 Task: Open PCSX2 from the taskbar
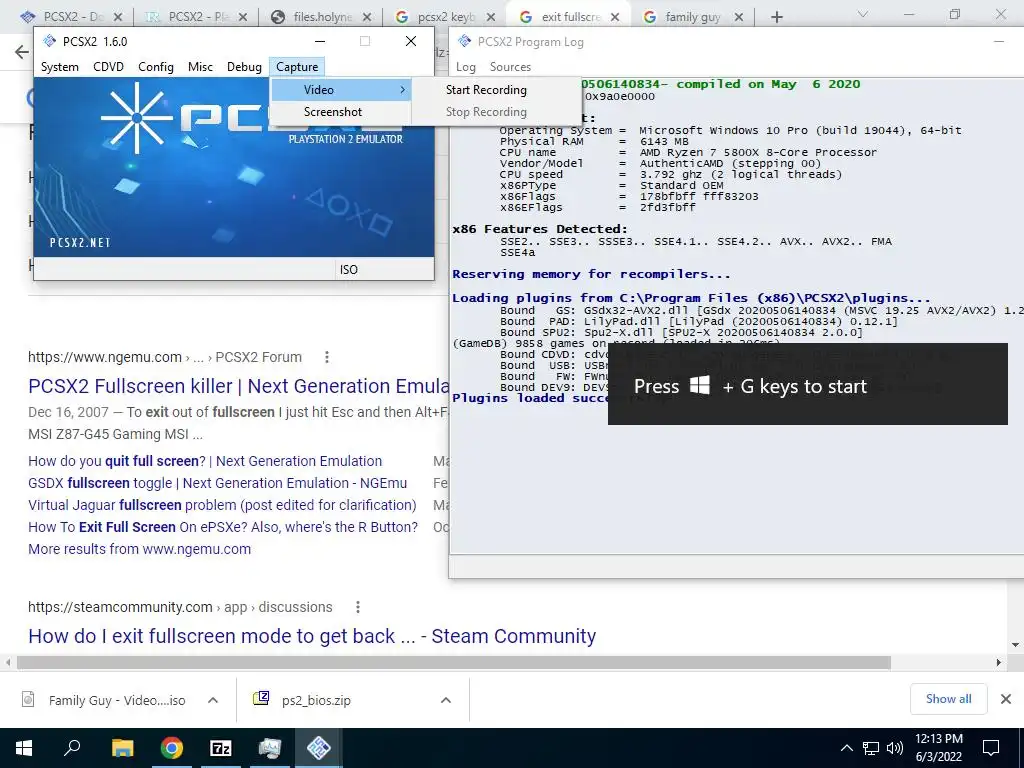[x=319, y=748]
